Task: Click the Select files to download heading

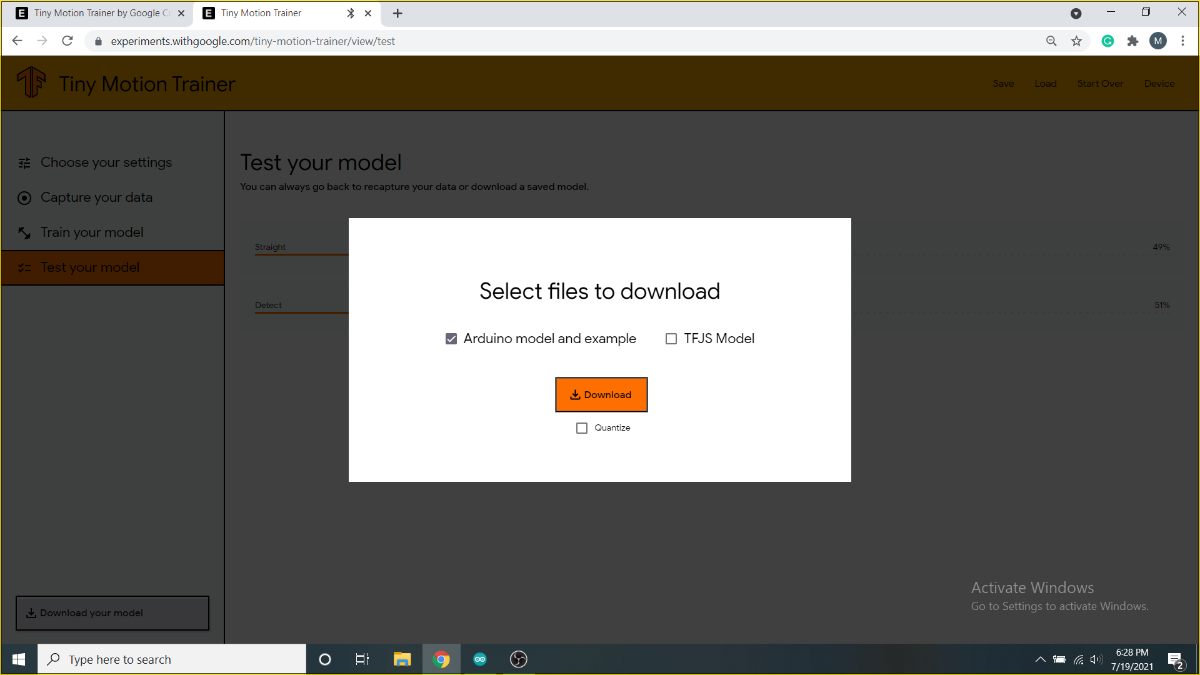Action: point(600,292)
